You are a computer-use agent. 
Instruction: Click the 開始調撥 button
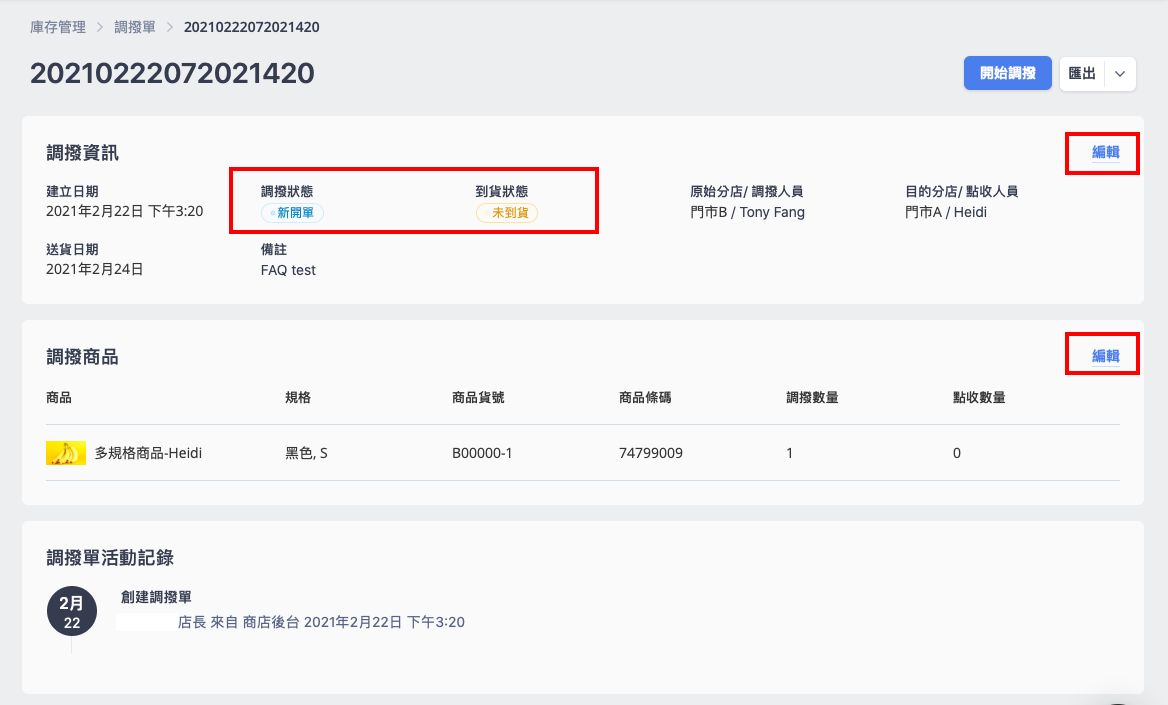click(1007, 73)
